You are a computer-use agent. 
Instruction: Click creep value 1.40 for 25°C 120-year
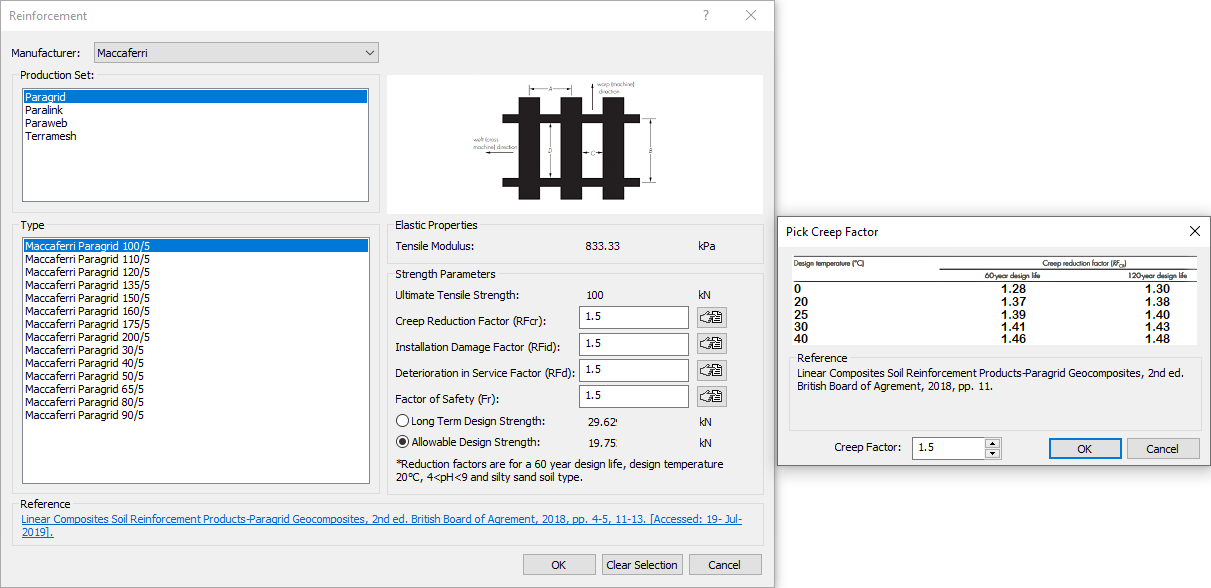click(1157, 315)
